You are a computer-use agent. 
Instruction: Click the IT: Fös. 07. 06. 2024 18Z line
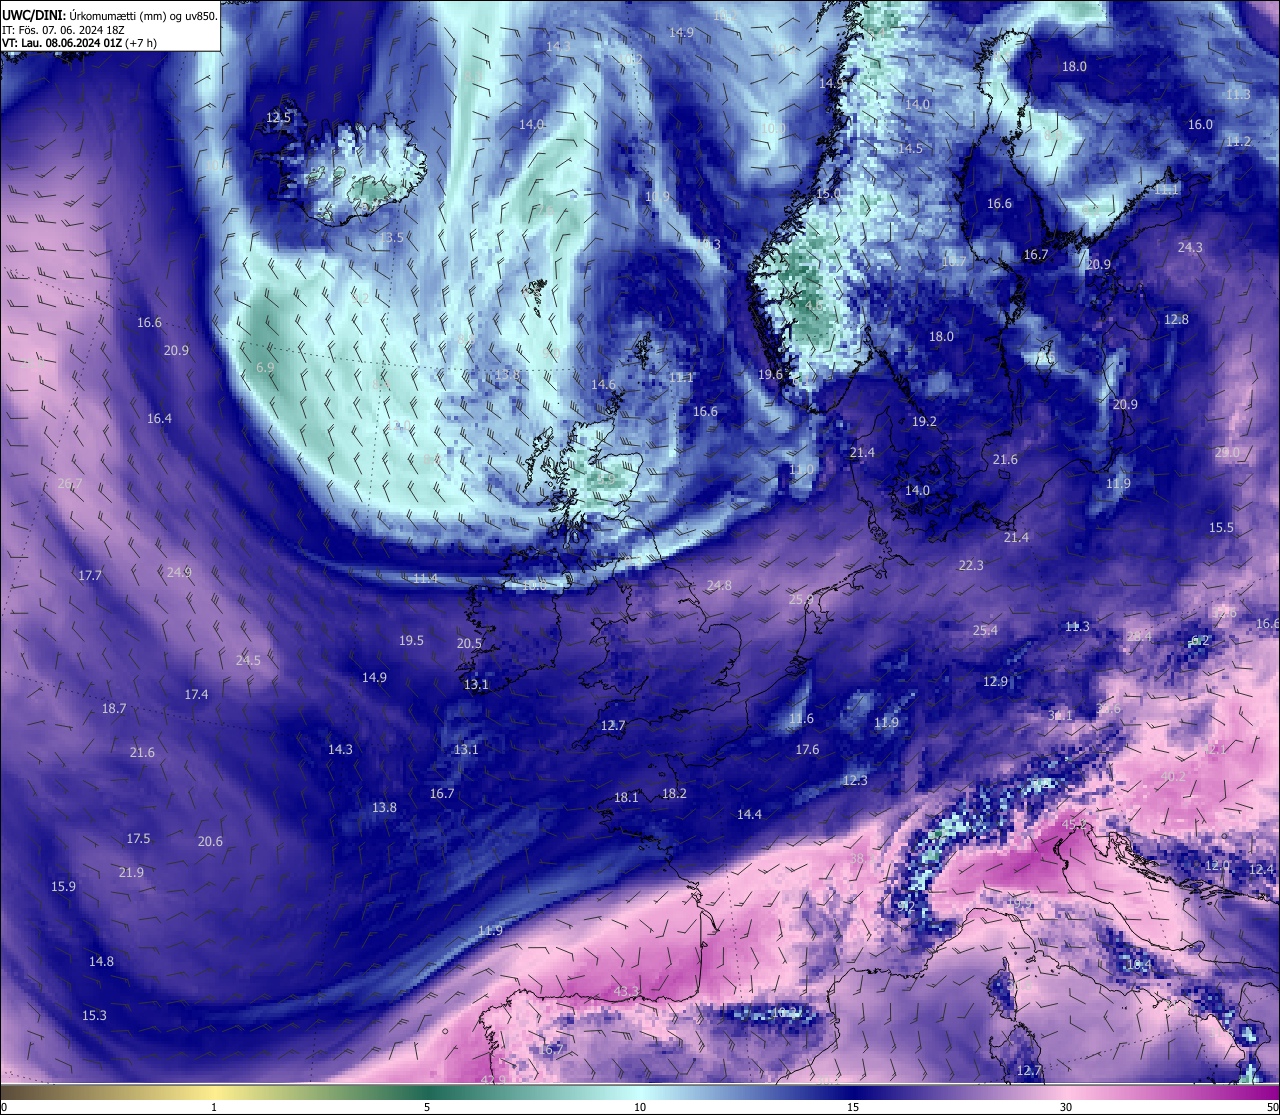click(x=63, y=29)
